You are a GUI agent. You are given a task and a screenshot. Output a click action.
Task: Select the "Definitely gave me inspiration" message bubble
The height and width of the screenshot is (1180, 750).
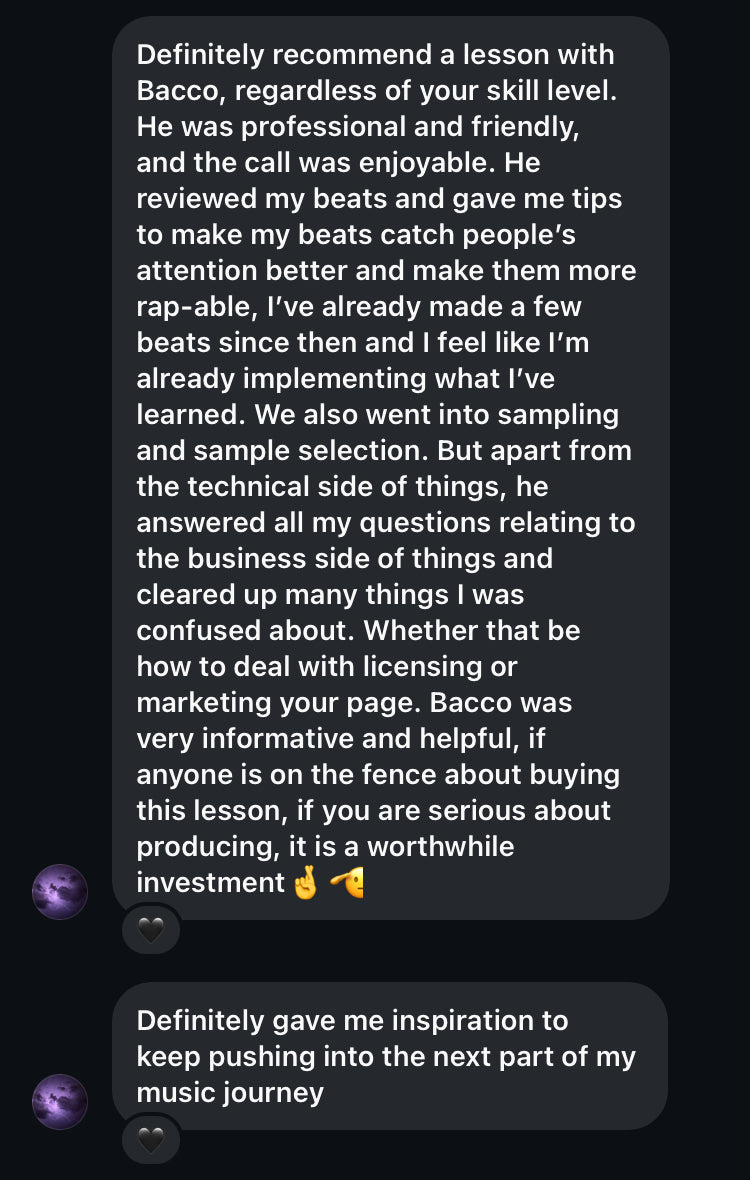point(390,1056)
